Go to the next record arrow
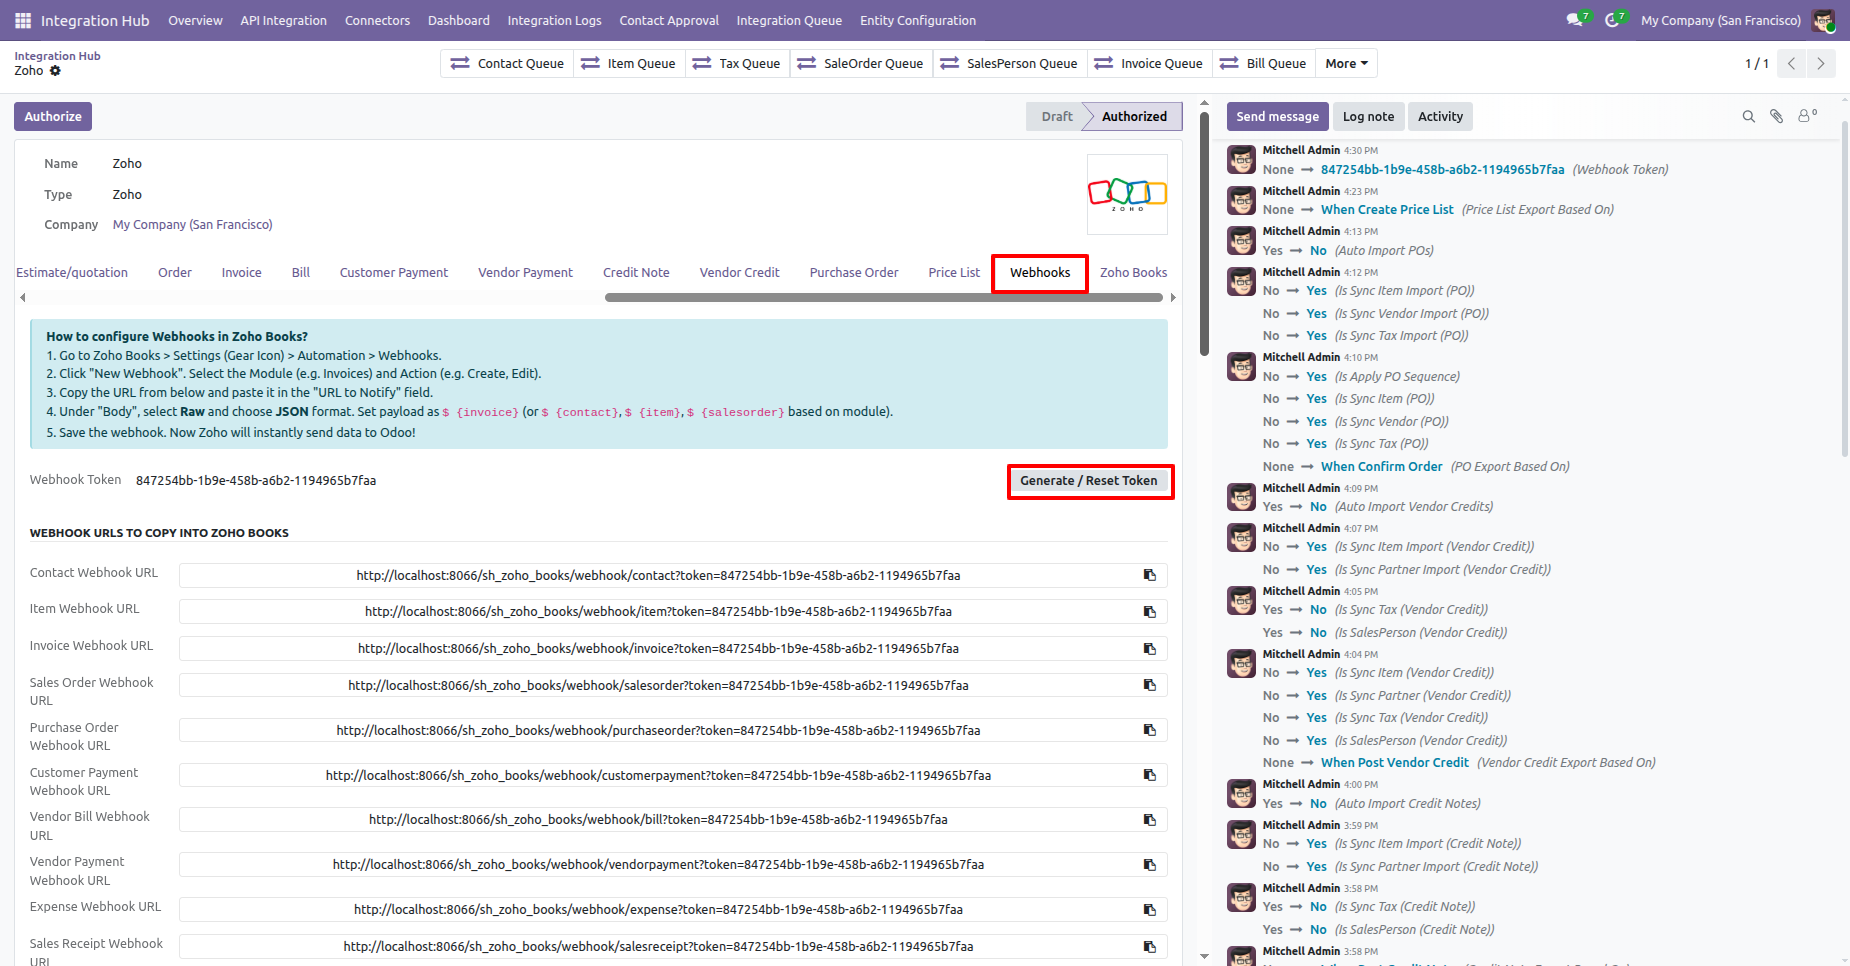The width and height of the screenshot is (1850, 966). click(1821, 64)
